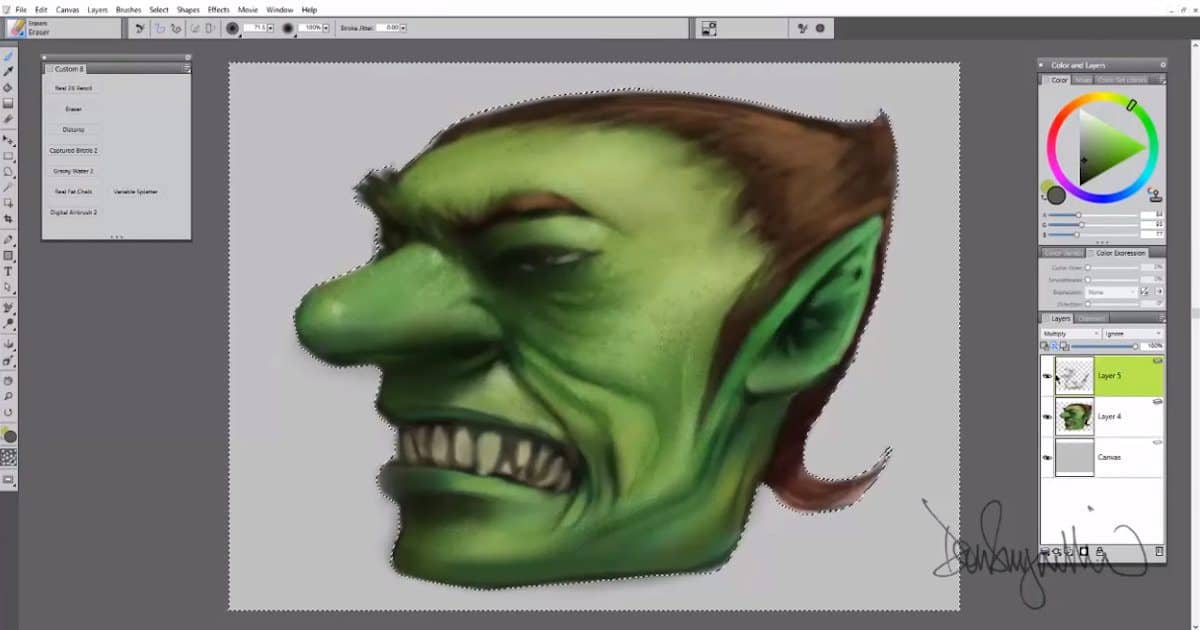Switch to the Color Expression tab

pos(1122,252)
